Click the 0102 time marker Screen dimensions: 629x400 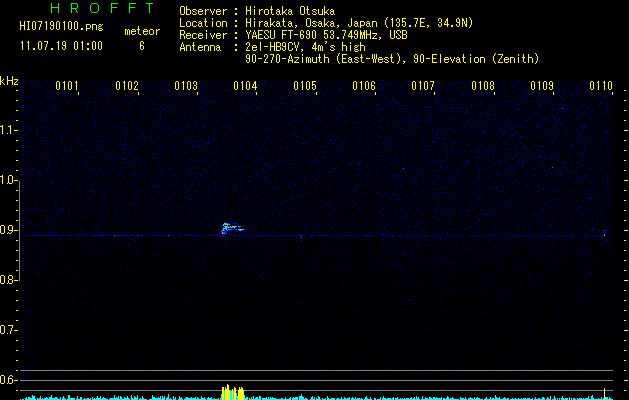coord(127,86)
